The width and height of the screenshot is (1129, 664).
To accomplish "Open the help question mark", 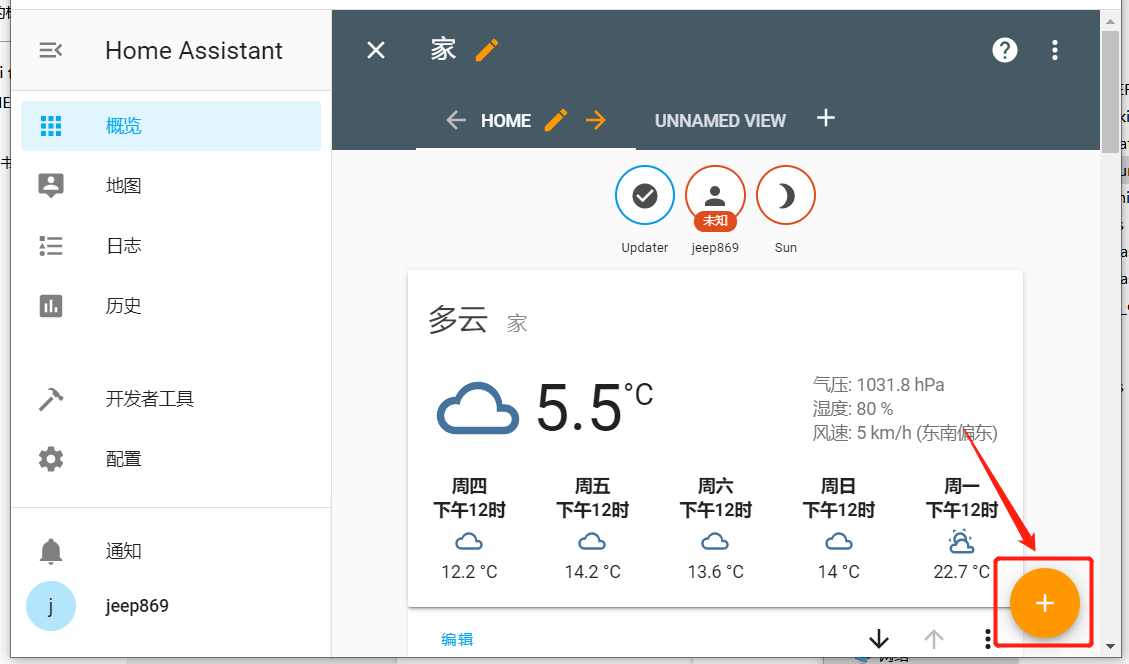I will (1004, 50).
